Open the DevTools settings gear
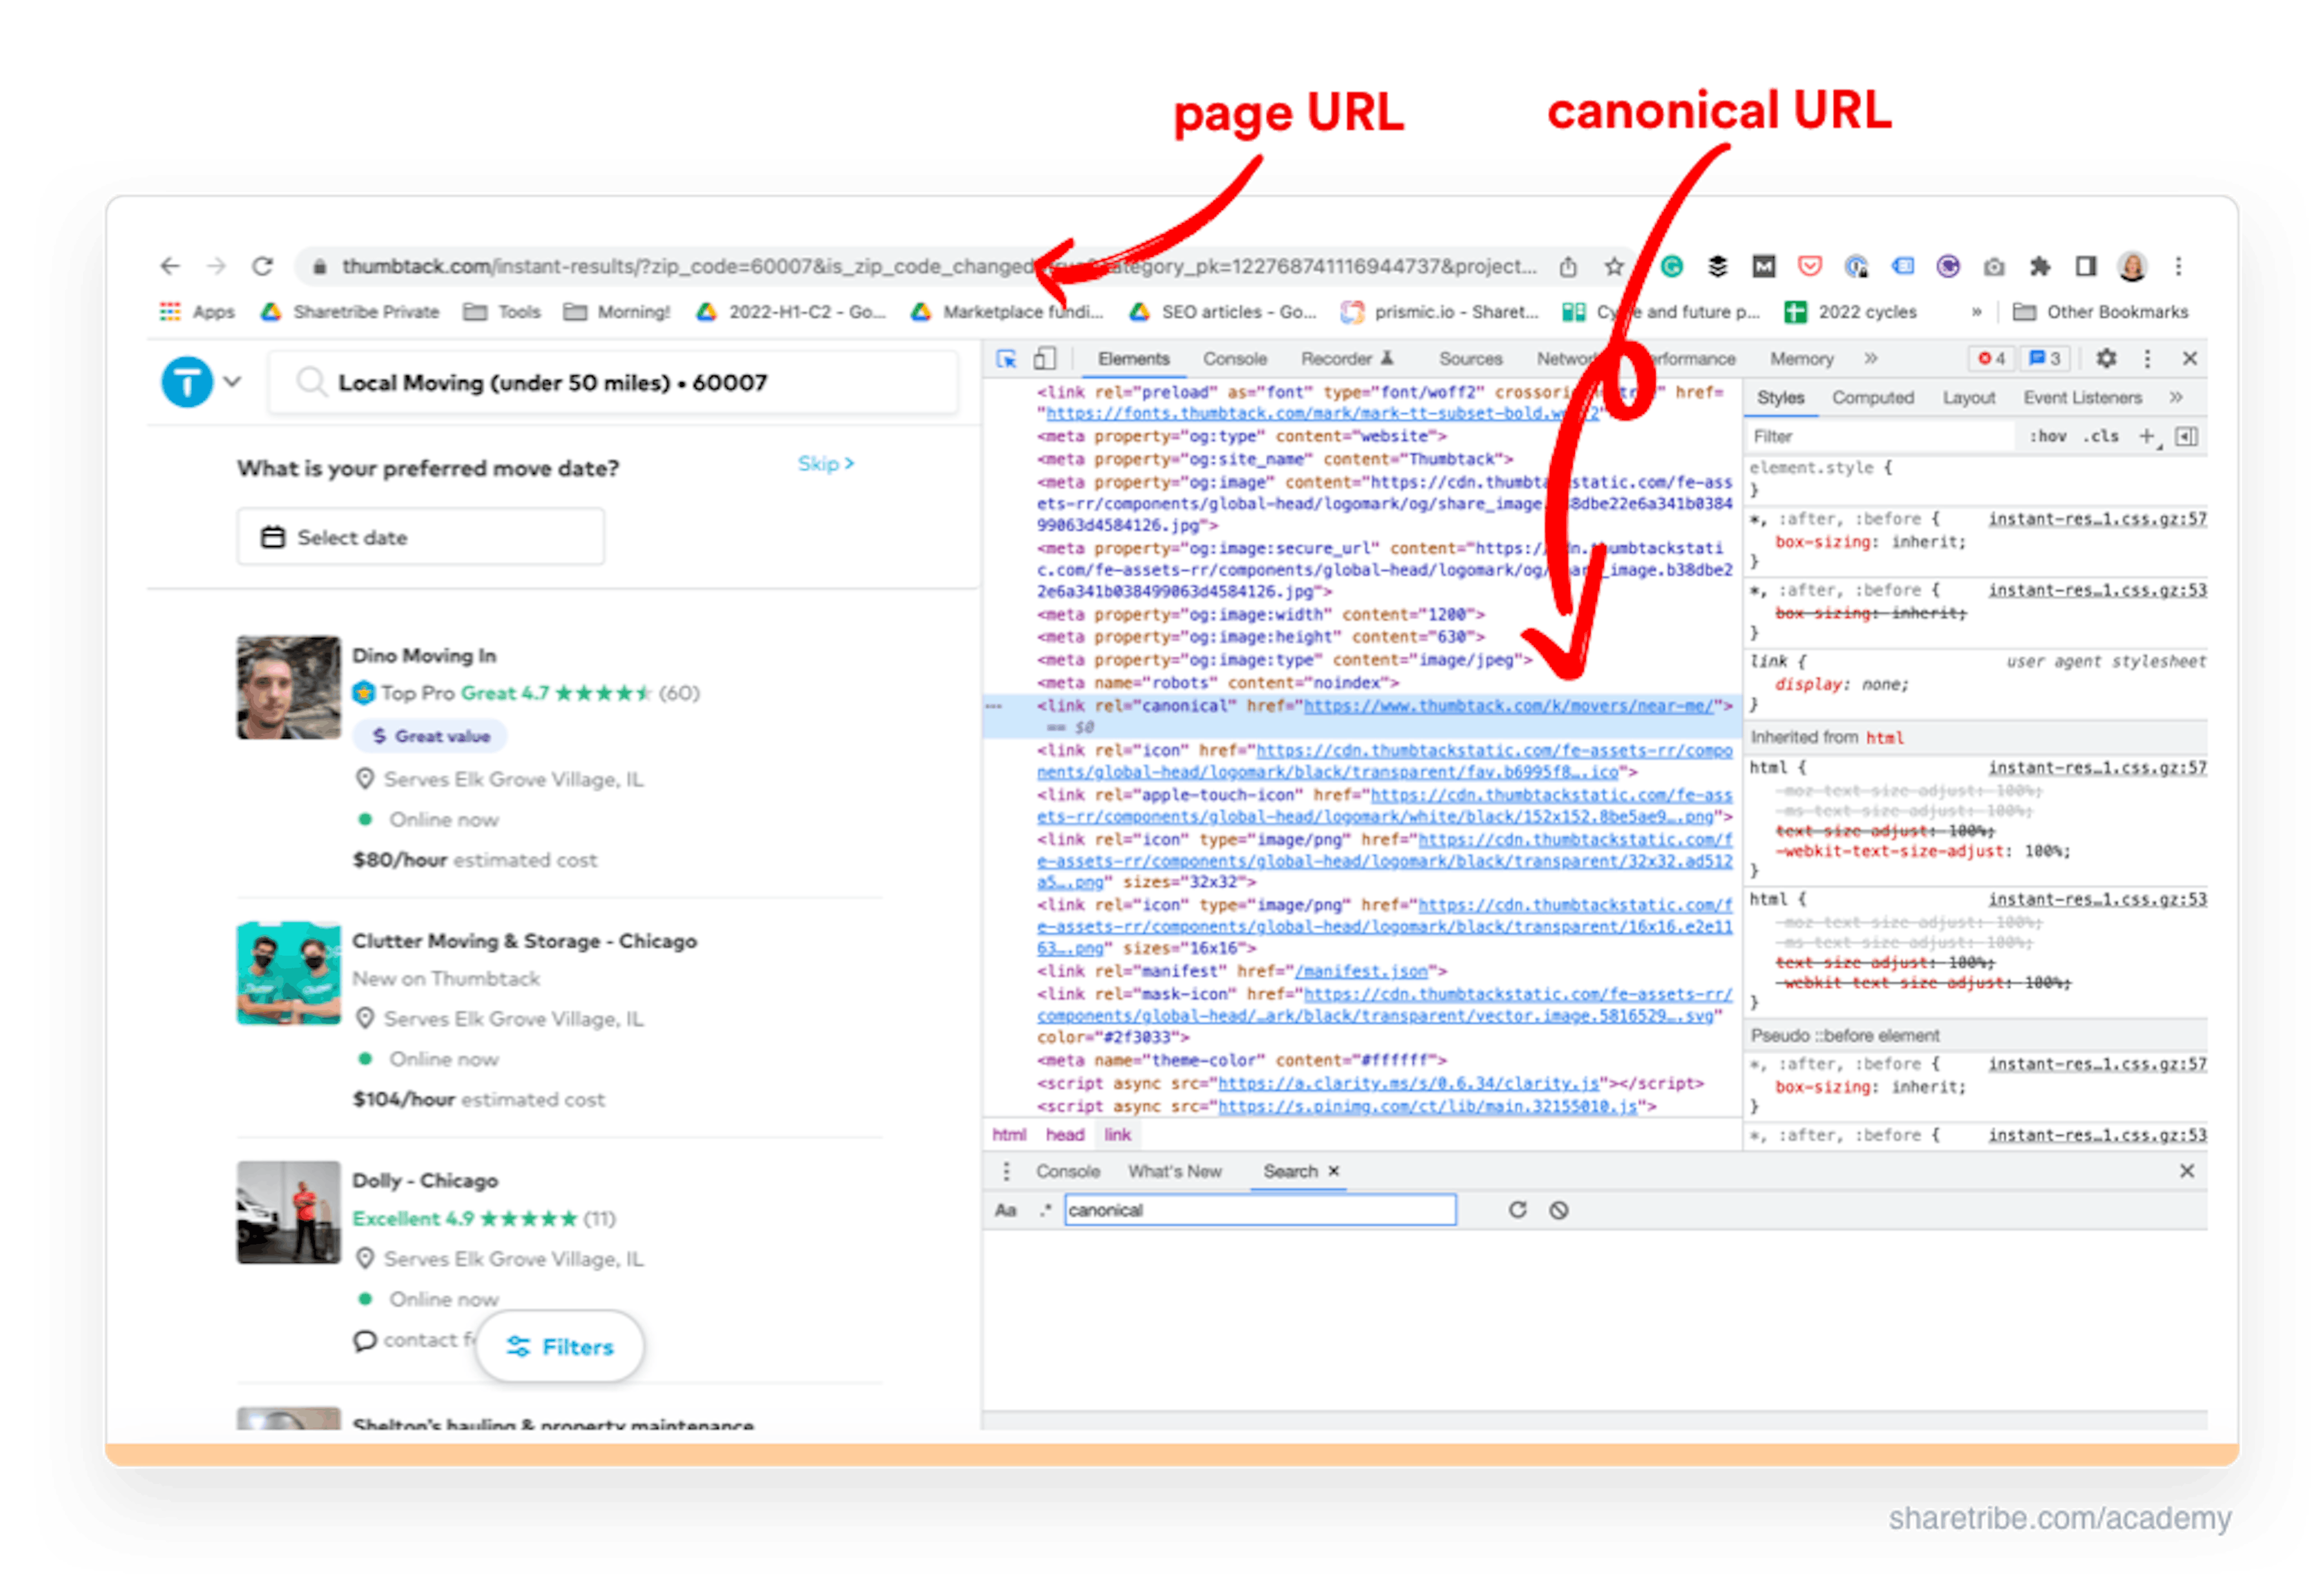Viewport: 2311px width, 1596px height. (2107, 358)
